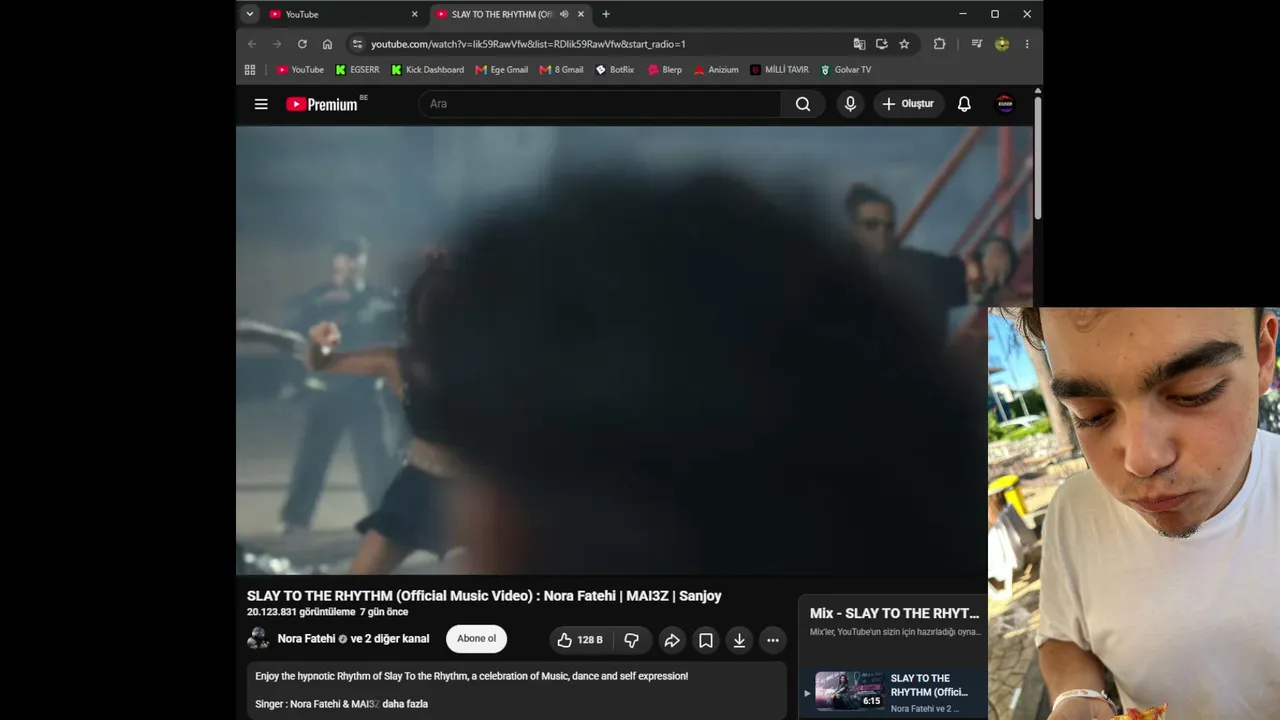Image resolution: width=1280 pixels, height=720 pixels.
Task: Open the YouTube bookmark
Action: [300, 70]
